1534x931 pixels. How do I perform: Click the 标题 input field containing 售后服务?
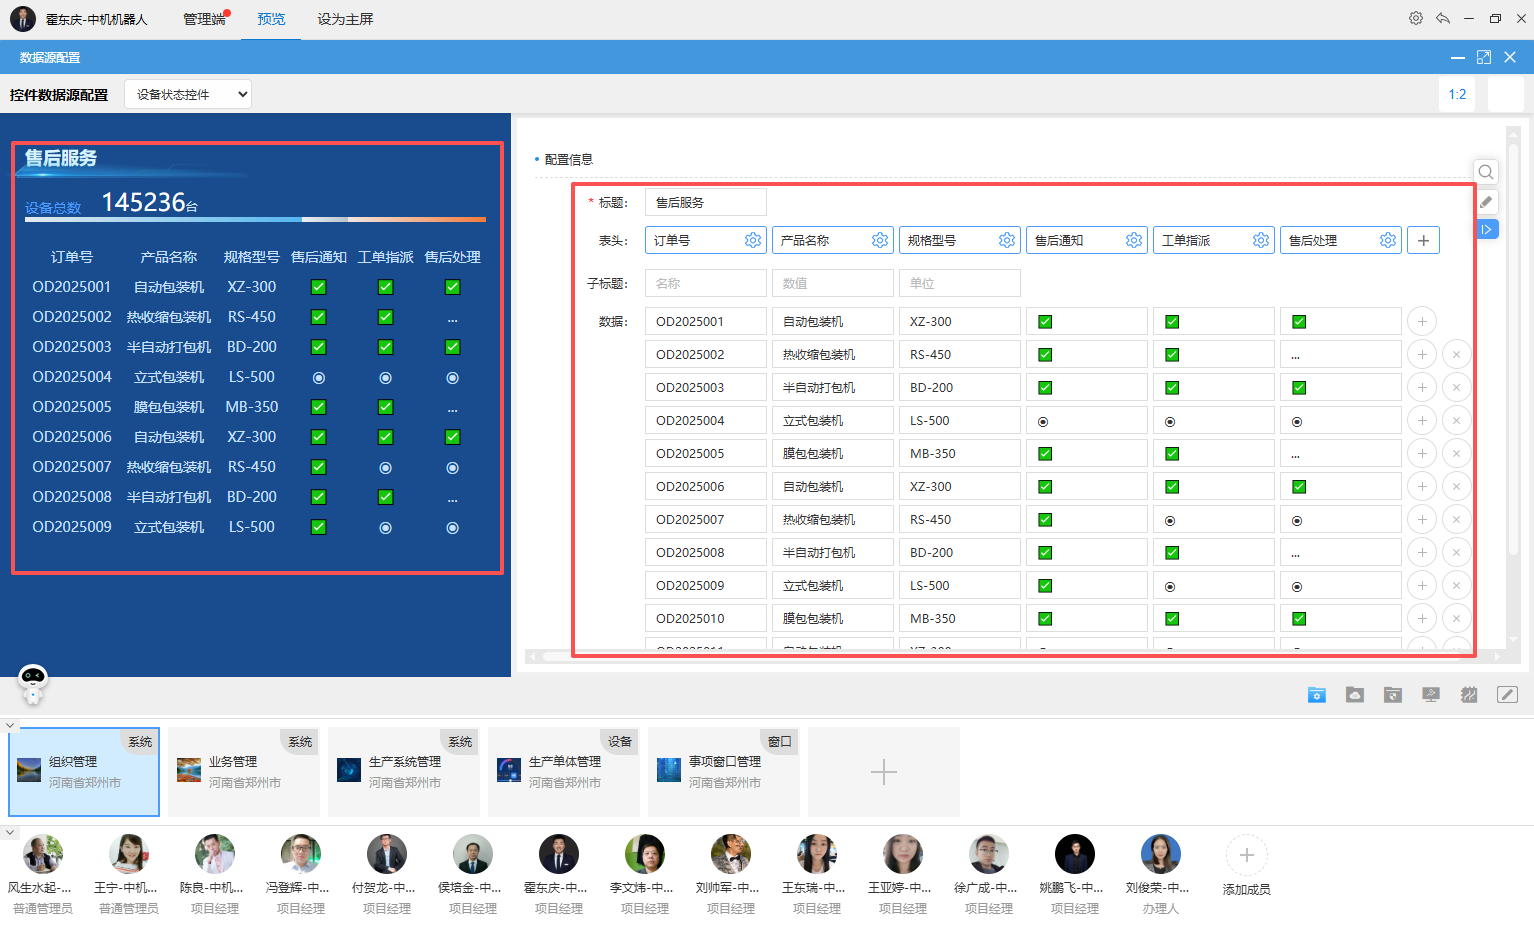705,202
